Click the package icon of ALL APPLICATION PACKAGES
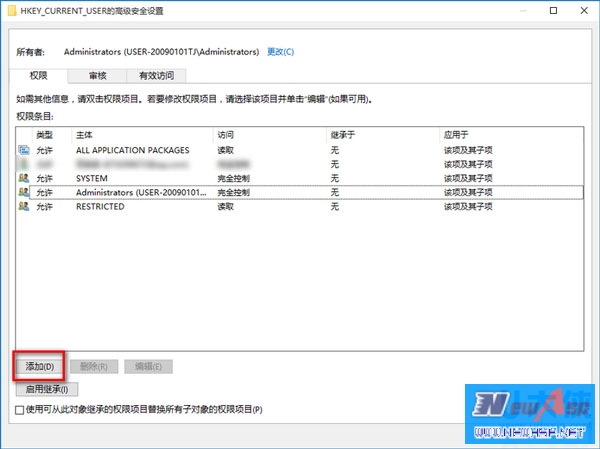Image resolution: width=600 pixels, height=449 pixels. click(24, 150)
